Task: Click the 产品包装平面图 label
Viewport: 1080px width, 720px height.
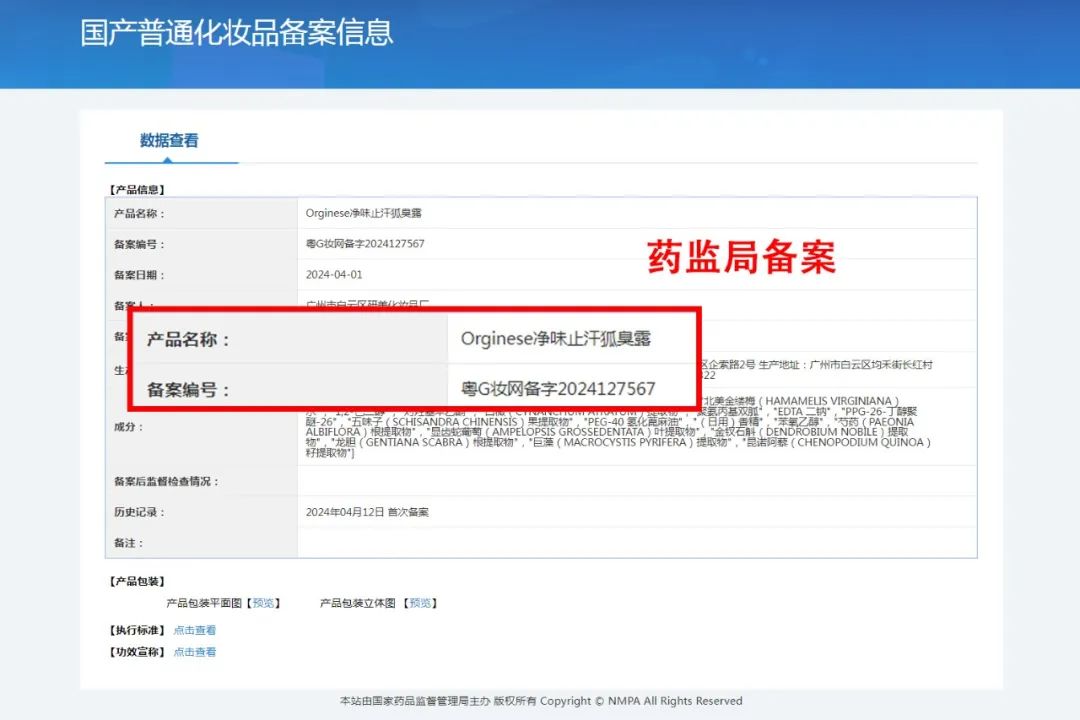Action: point(204,603)
